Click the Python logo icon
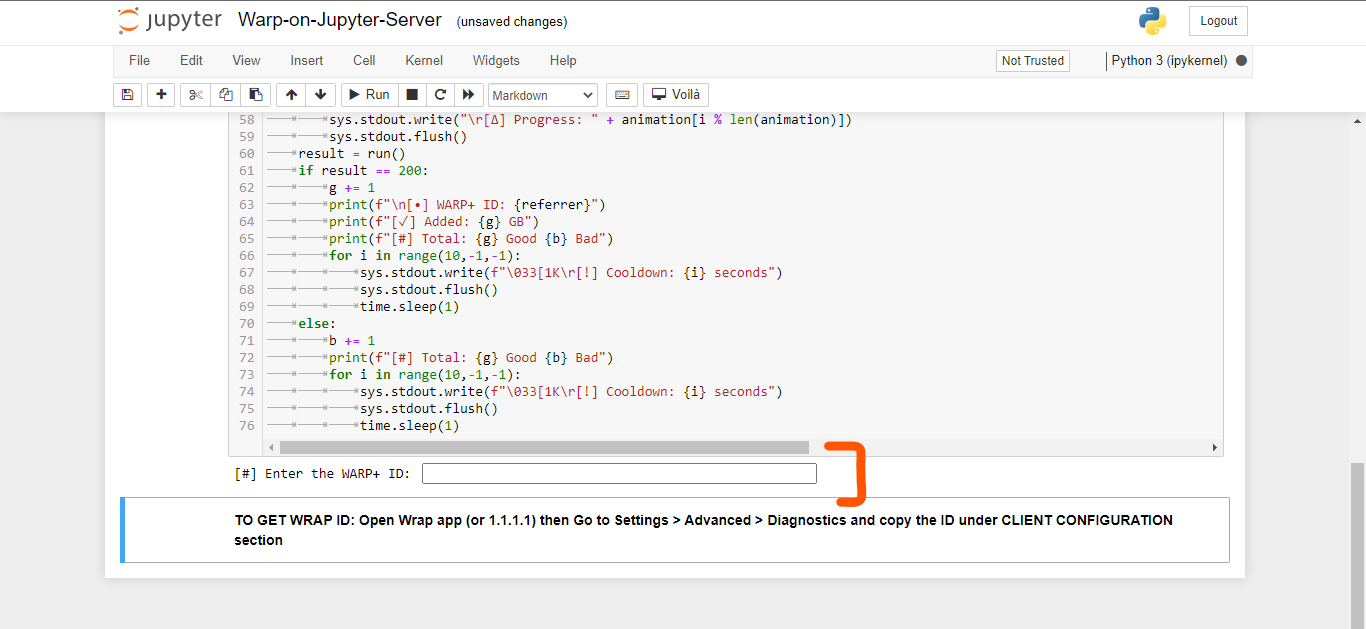The width and height of the screenshot is (1366, 629). [1152, 21]
